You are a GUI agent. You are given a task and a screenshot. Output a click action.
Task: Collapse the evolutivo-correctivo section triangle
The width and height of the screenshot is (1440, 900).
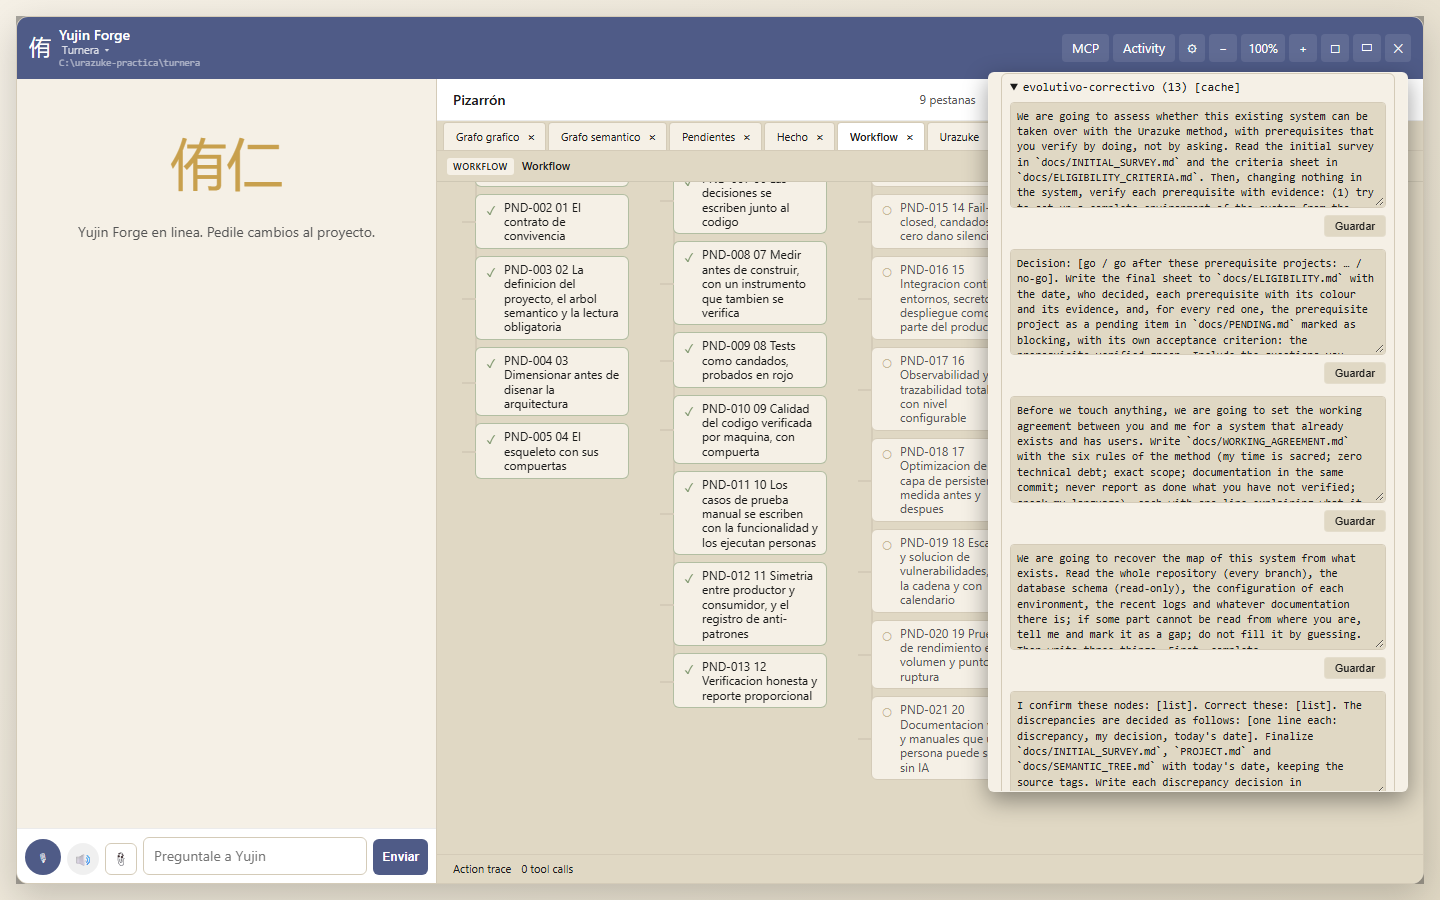[x=1014, y=87]
